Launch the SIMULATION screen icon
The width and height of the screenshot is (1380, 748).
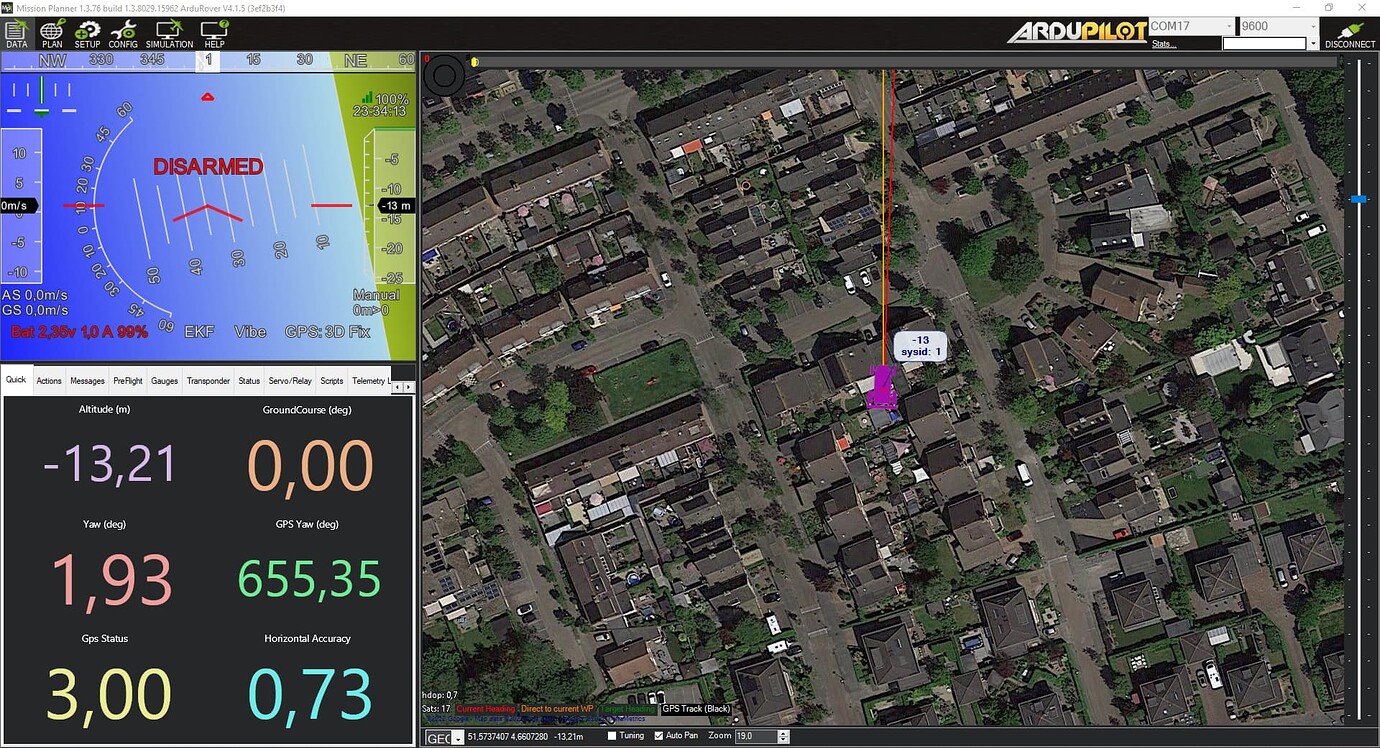tap(168, 33)
